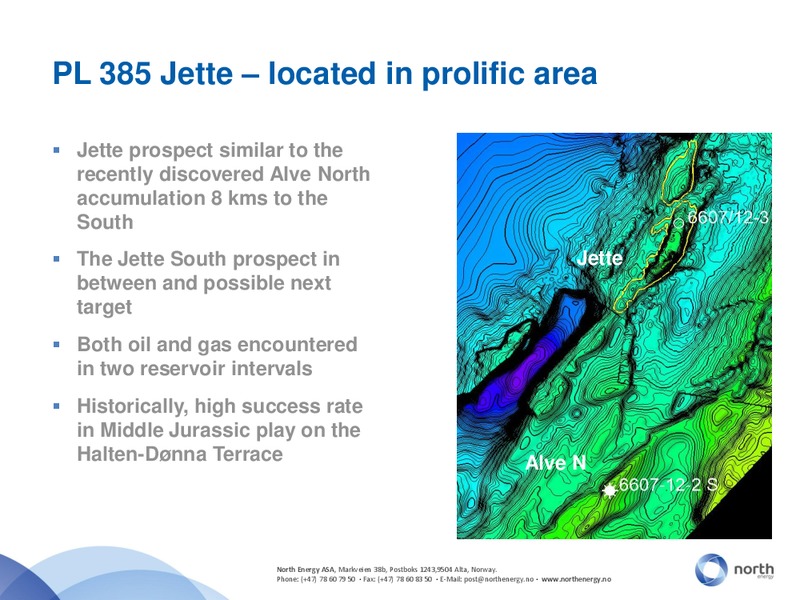Select the bullet text 'Jette prospect similar to the recently discovered Alve North'
This screenshot has width=800, height=600.
pos(223,162)
